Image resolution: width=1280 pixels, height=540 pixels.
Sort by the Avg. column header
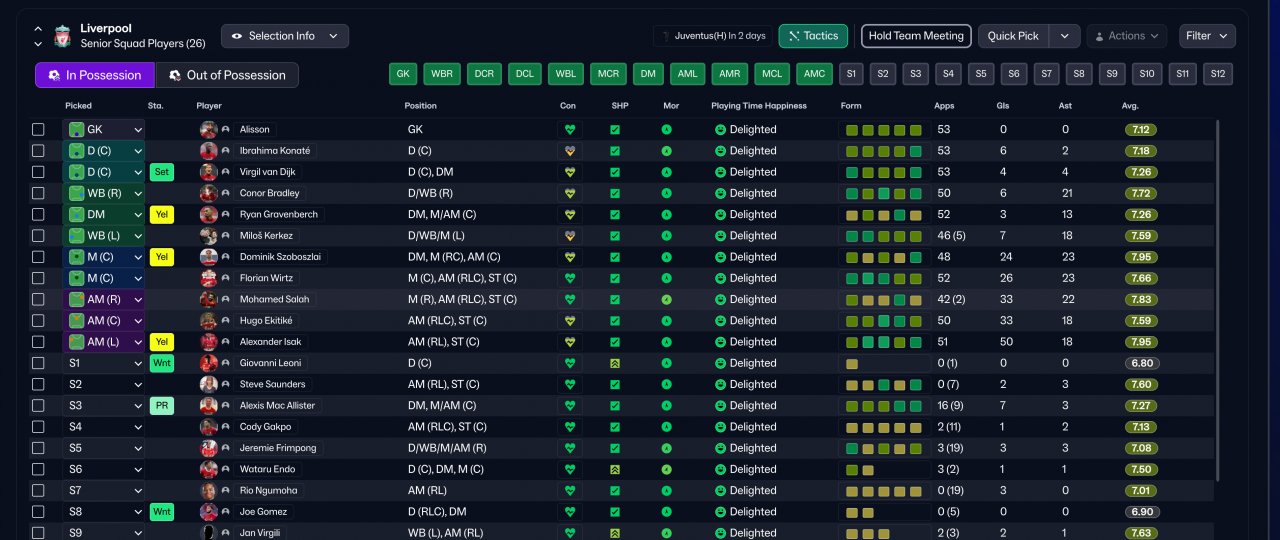pos(1130,105)
